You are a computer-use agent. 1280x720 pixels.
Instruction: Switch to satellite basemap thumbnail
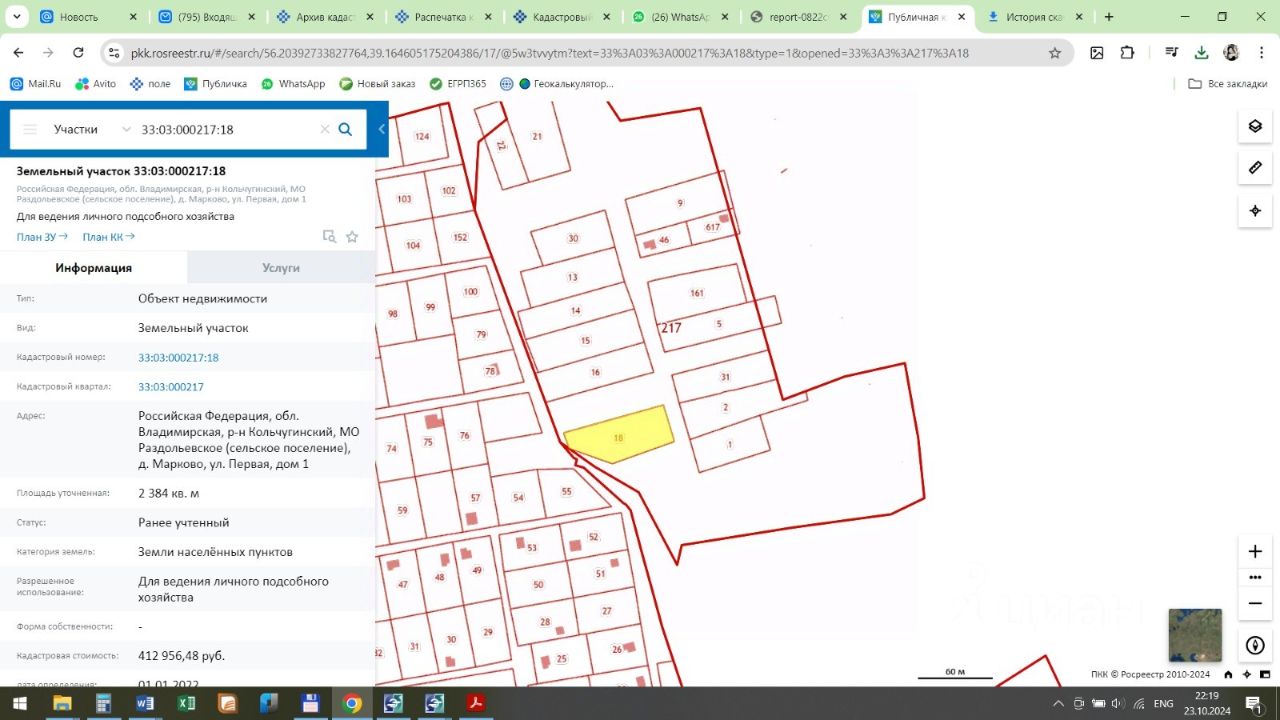pyautogui.click(x=1195, y=635)
